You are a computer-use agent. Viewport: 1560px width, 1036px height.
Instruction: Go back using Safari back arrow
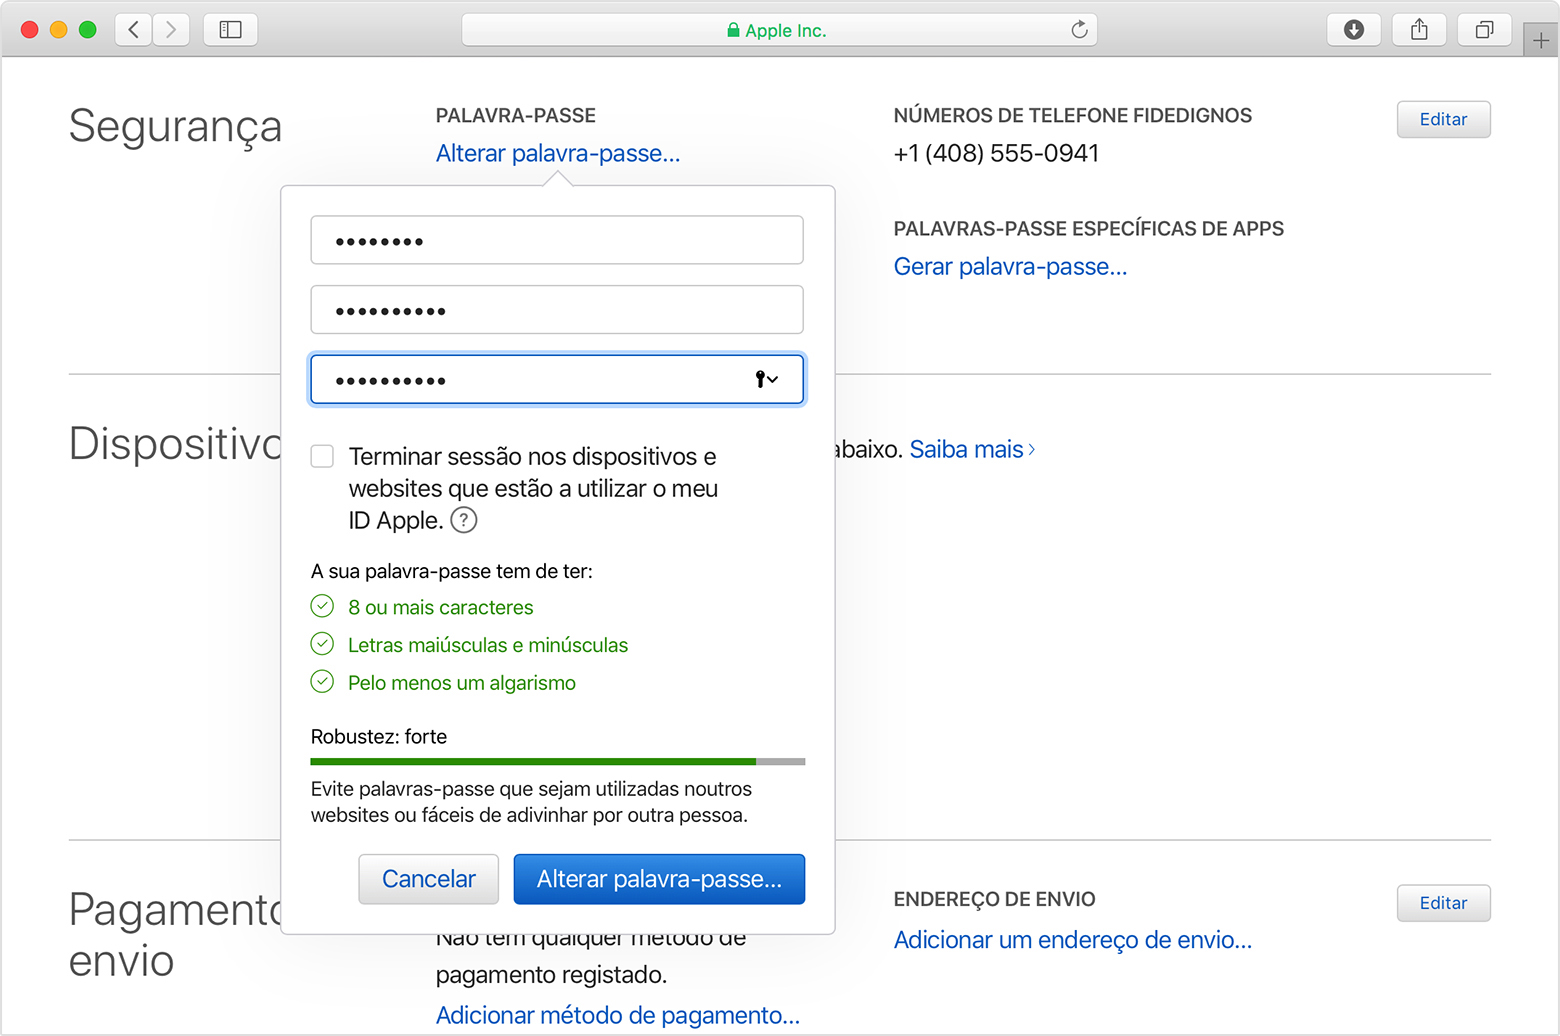[x=133, y=29]
